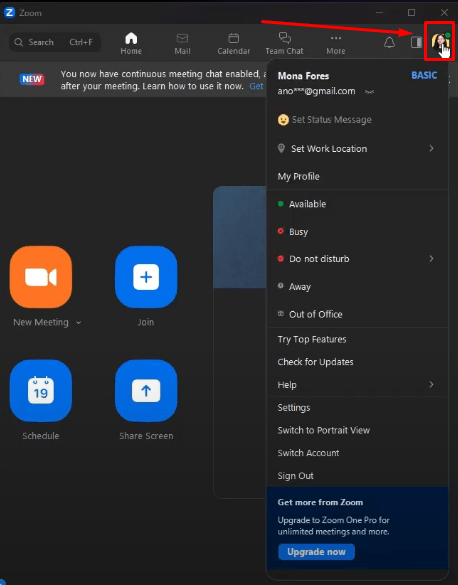Click the Schedule label text

41,436
